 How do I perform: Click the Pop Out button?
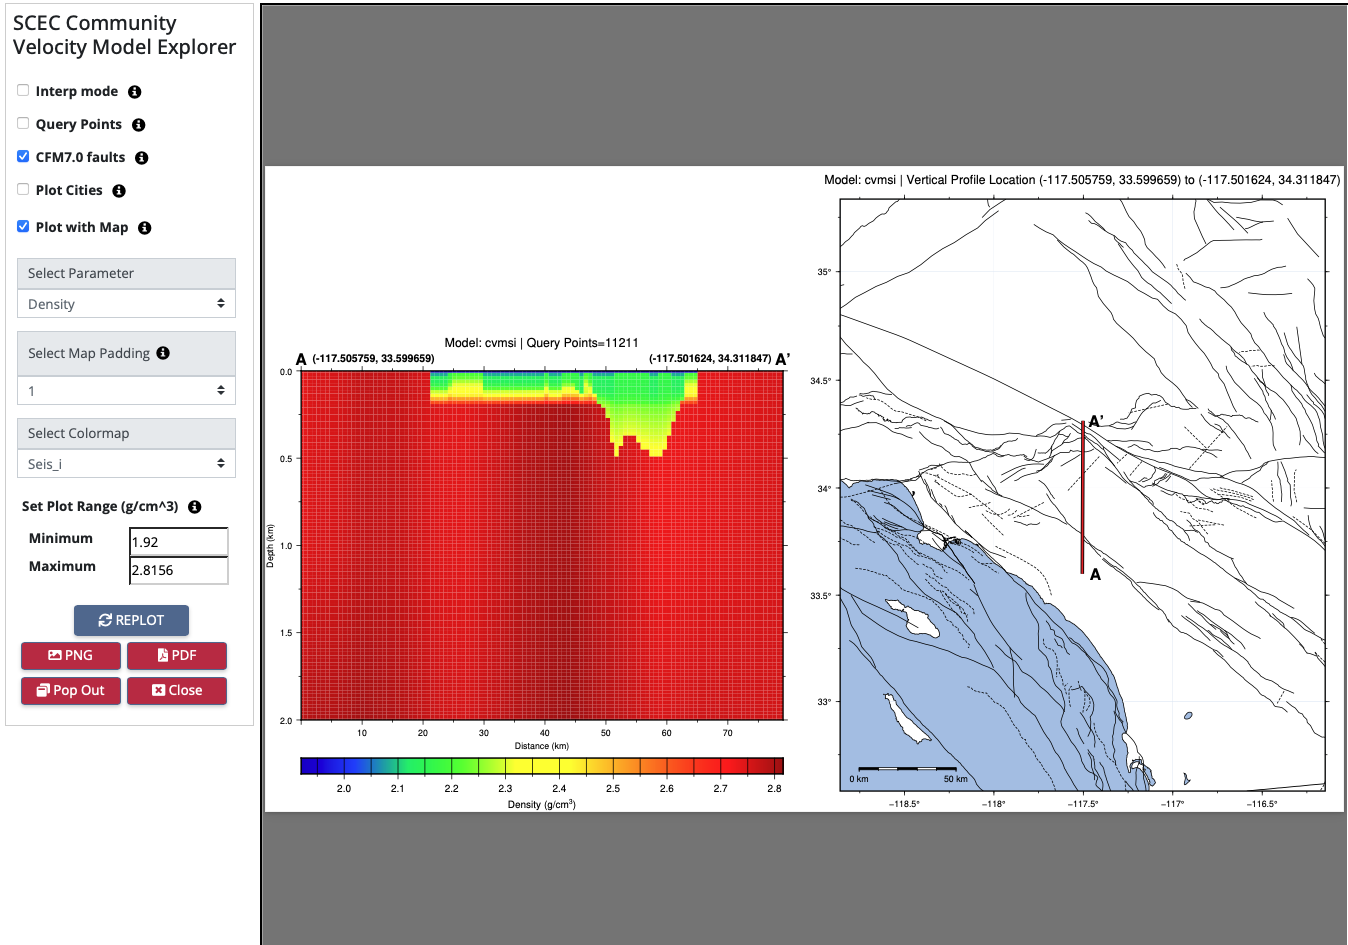[x=71, y=691]
